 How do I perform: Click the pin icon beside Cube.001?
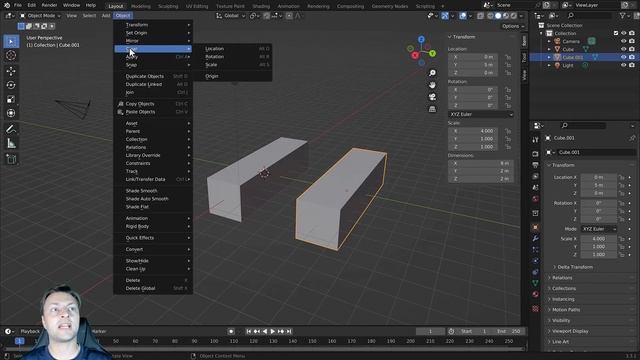click(632, 138)
